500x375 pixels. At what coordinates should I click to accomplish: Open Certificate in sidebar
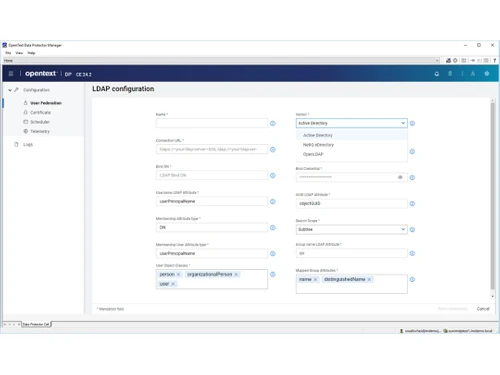click(x=40, y=112)
